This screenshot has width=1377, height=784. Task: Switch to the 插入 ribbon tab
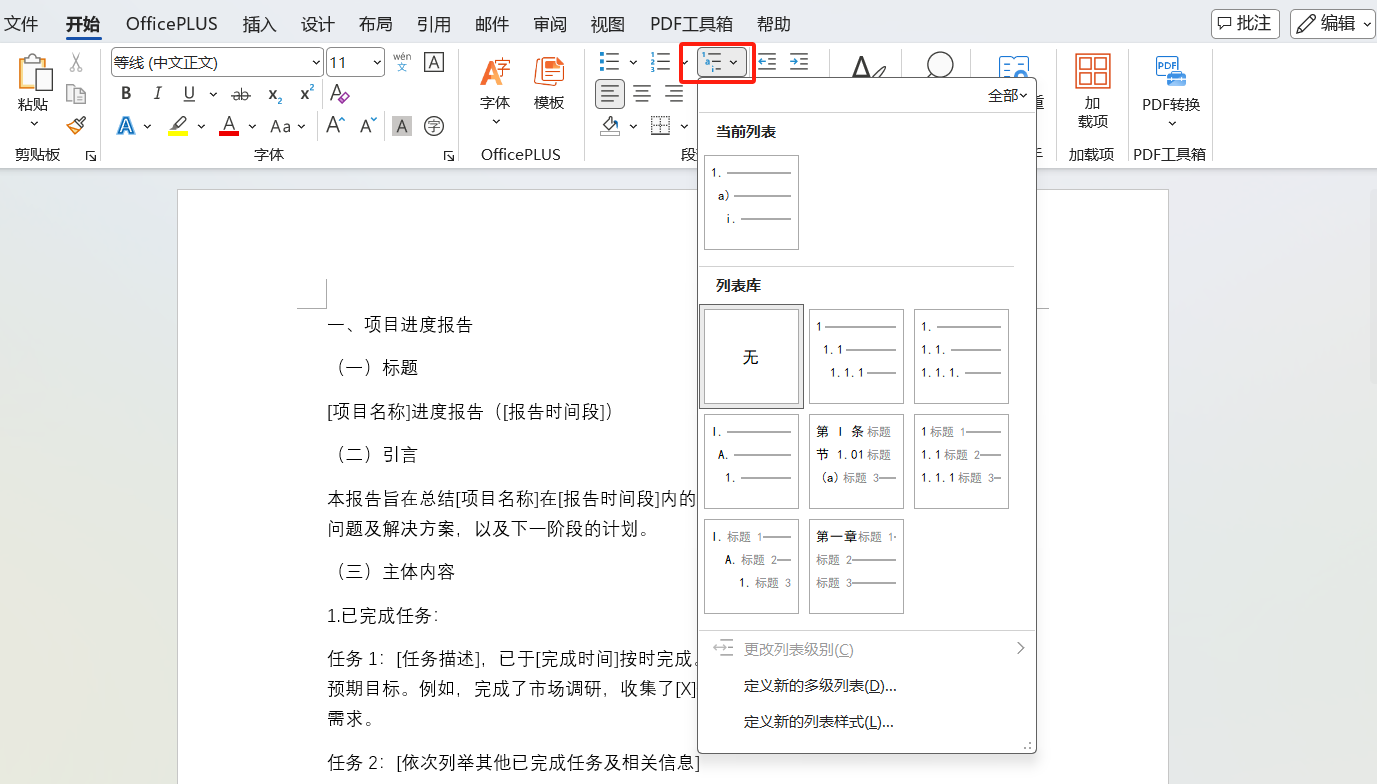coord(260,24)
